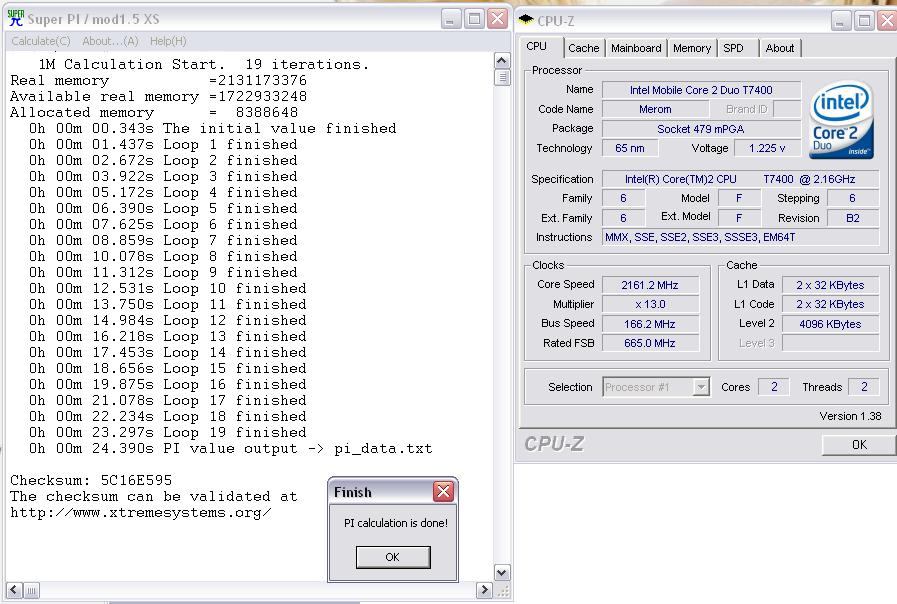Click Super PI scrollbar up arrow
The height and width of the screenshot is (604, 897).
point(502,60)
